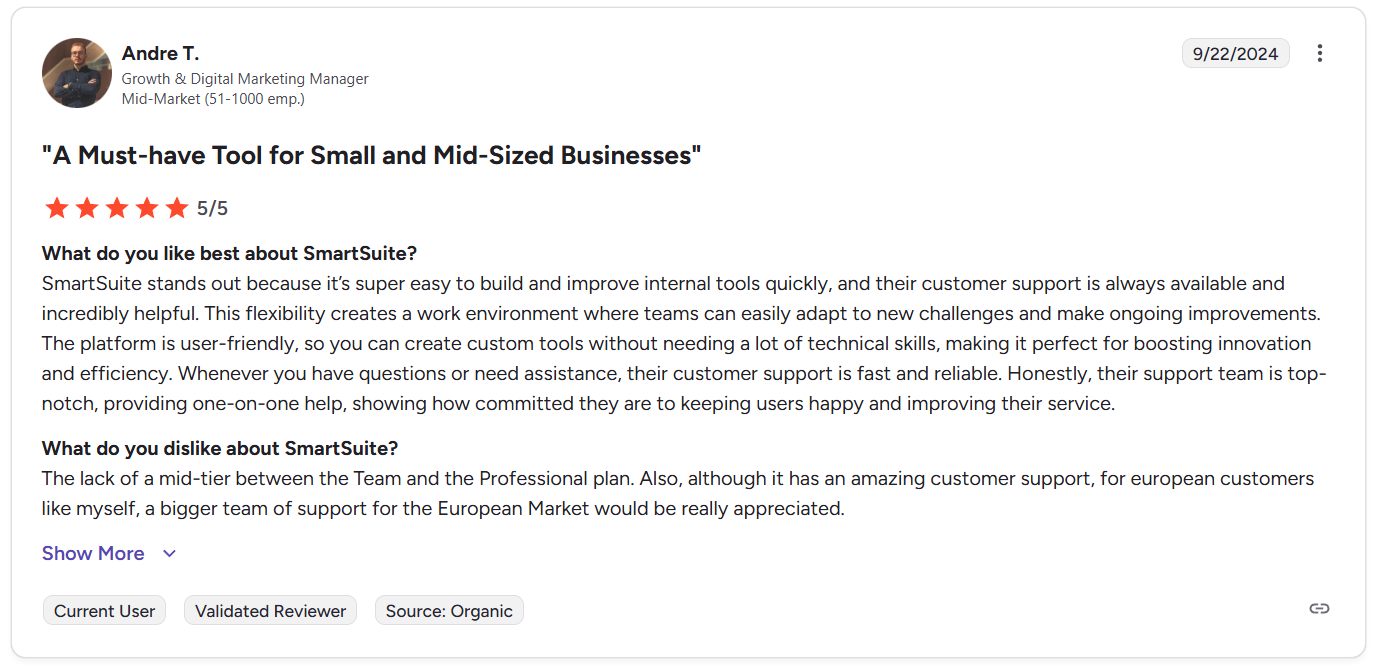The height and width of the screenshot is (665, 1382).
Task: Select the Validated Reviewer tag
Action: pyautogui.click(x=270, y=611)
